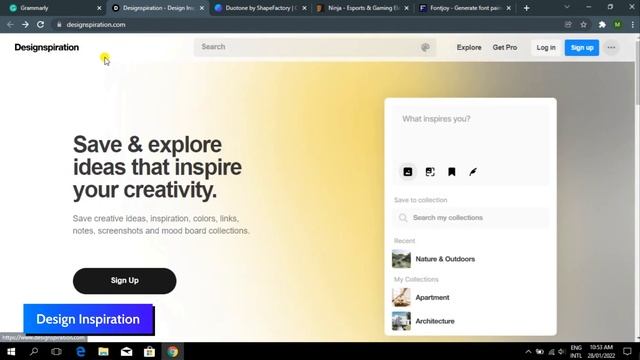Open Task View on taskbar
Image resolution: width=640 pixels, height=360 pixels.
[x=56, y=351]
